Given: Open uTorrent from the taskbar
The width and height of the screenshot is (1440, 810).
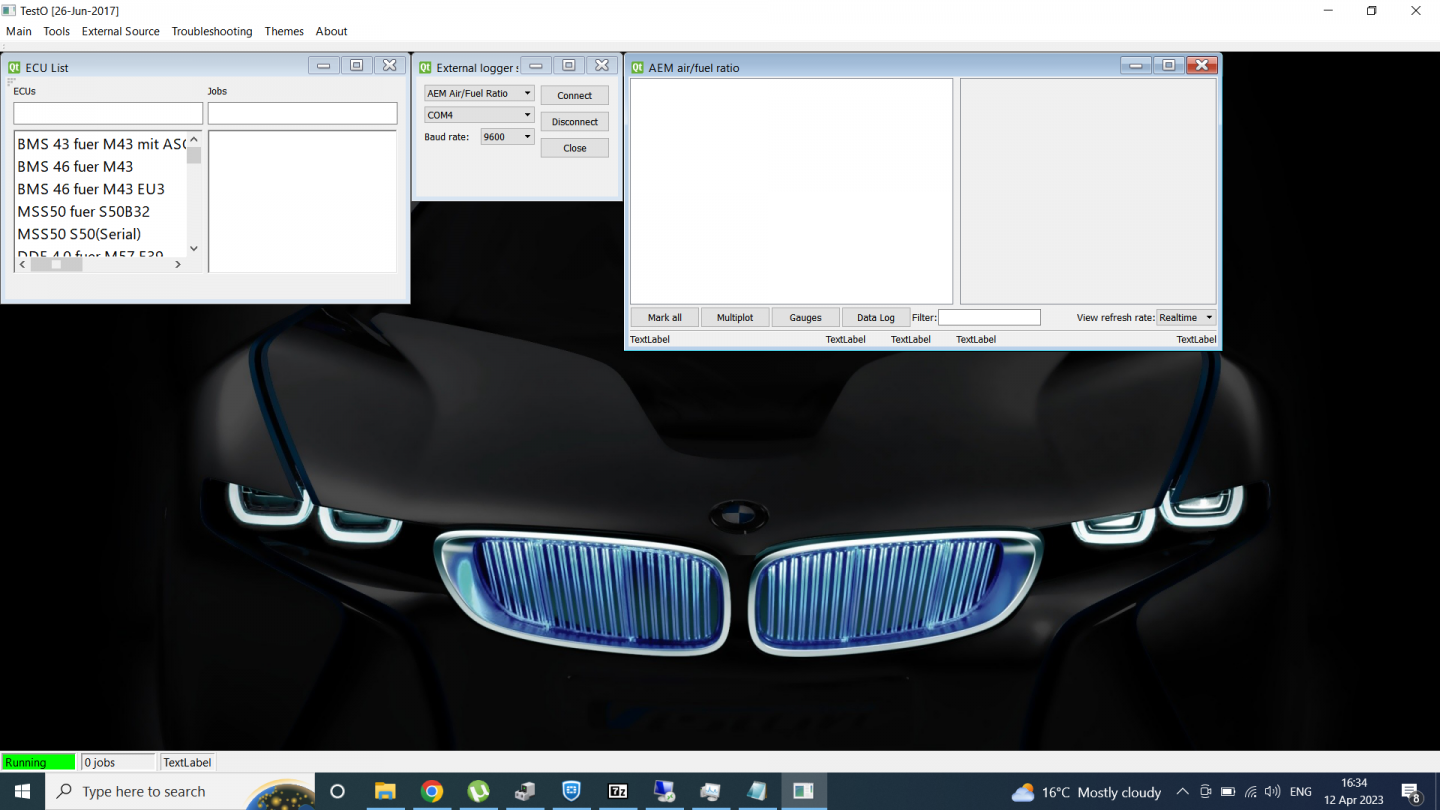Looking at the screenshot, I should [478, 791].
